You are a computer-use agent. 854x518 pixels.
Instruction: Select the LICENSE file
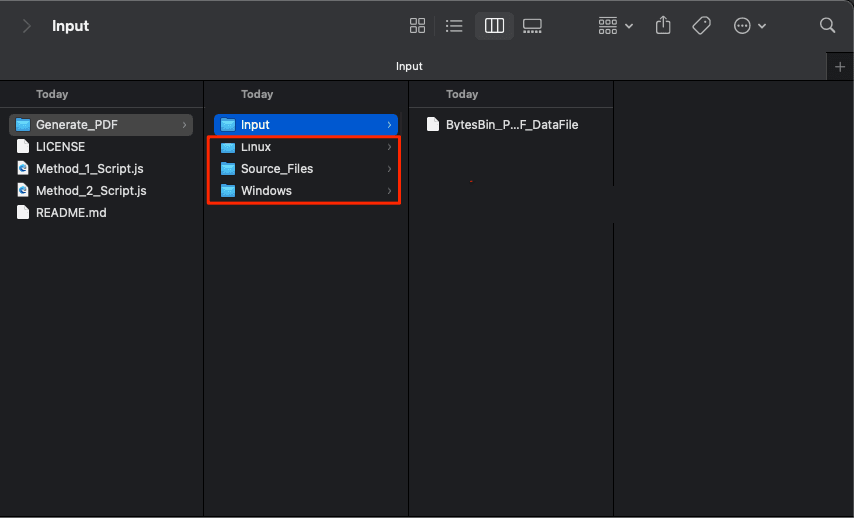tap(60, 147)
